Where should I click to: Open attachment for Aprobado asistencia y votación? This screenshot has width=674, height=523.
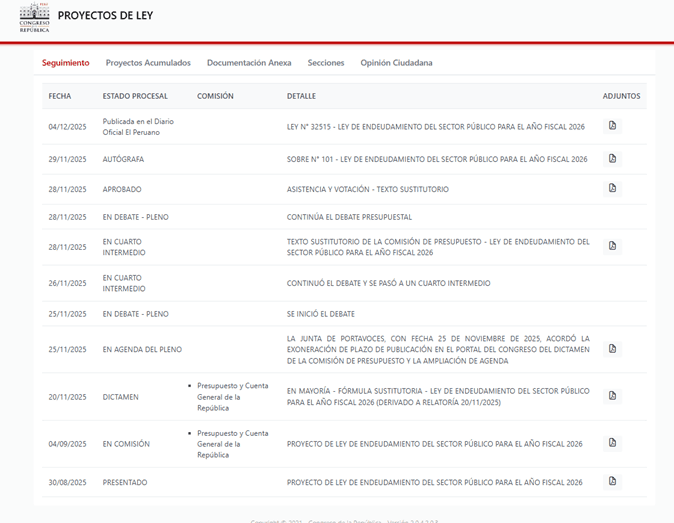coord(613,188)
